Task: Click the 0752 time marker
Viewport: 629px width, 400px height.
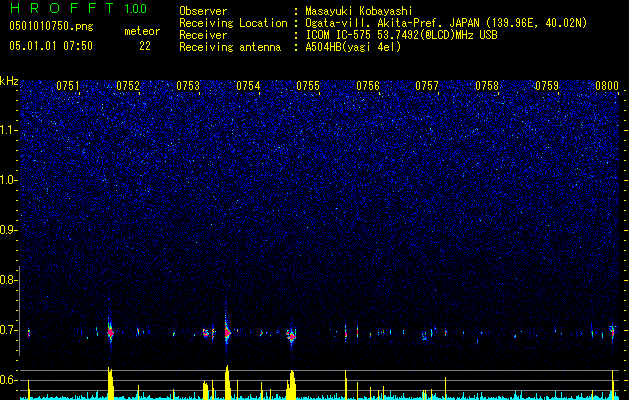Action: pyautogui.click(x=128, y=85)
